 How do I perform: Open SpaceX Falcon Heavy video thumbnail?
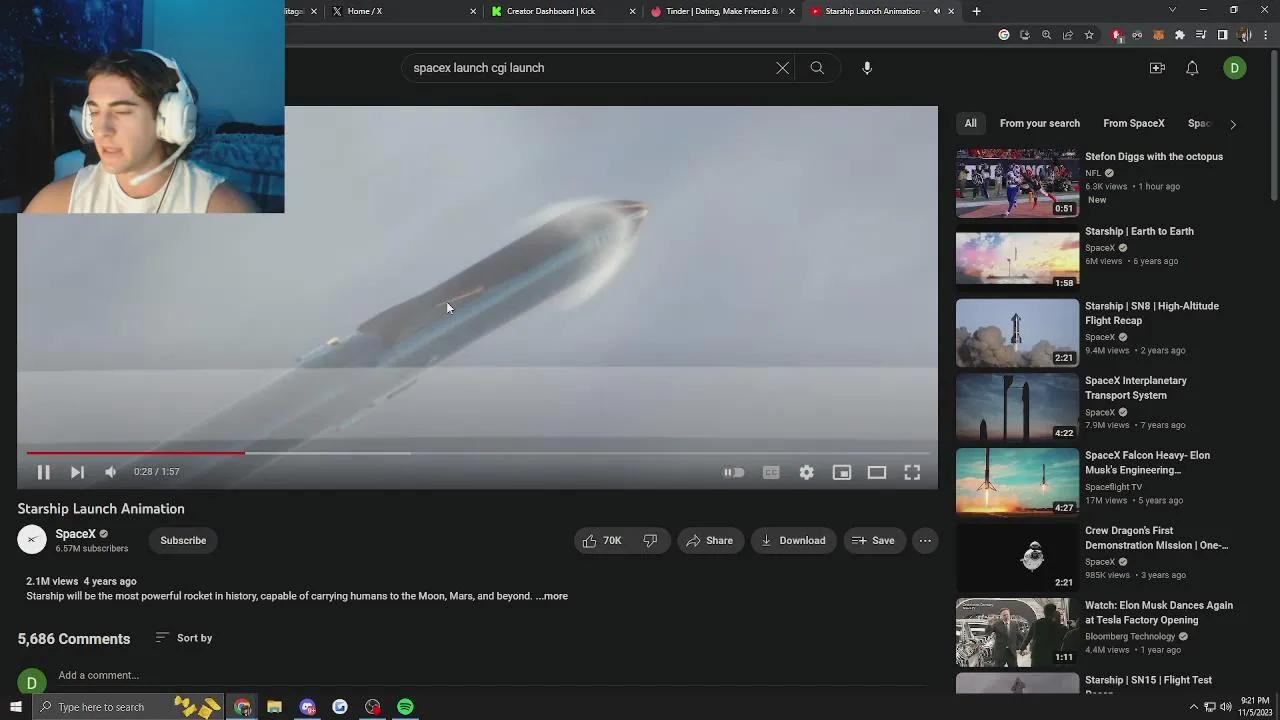pyautogui.click(x=1017, y=482)
